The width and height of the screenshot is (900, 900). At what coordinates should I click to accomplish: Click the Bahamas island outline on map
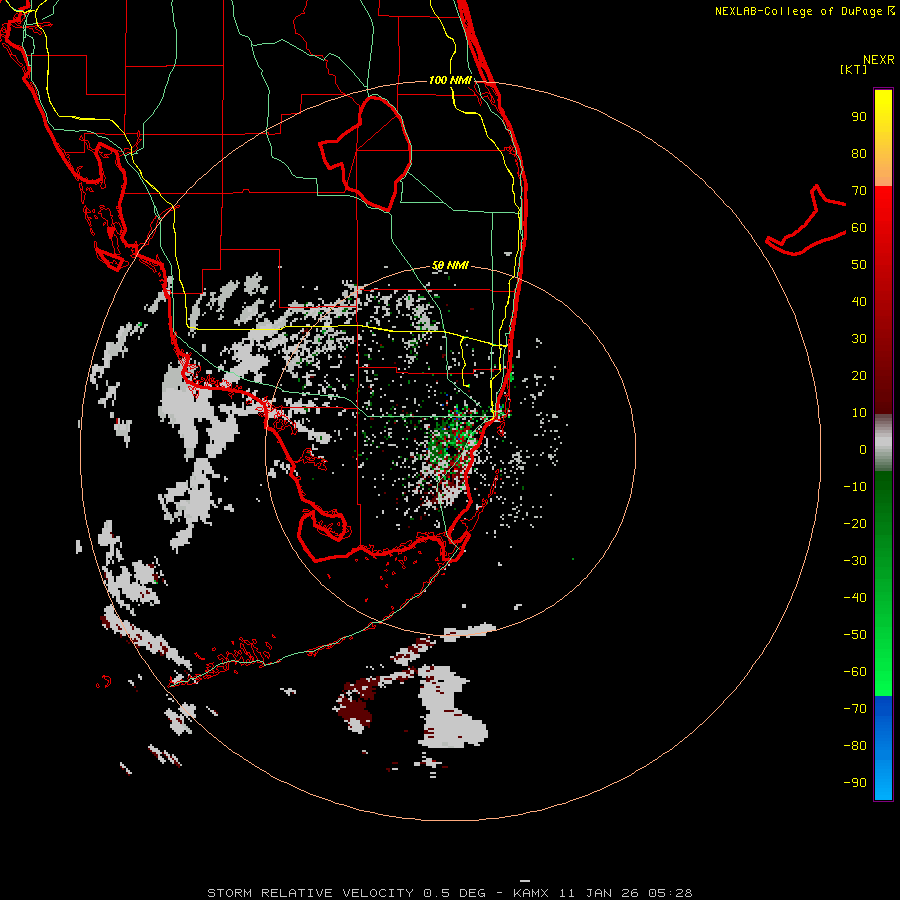[806, 220]
